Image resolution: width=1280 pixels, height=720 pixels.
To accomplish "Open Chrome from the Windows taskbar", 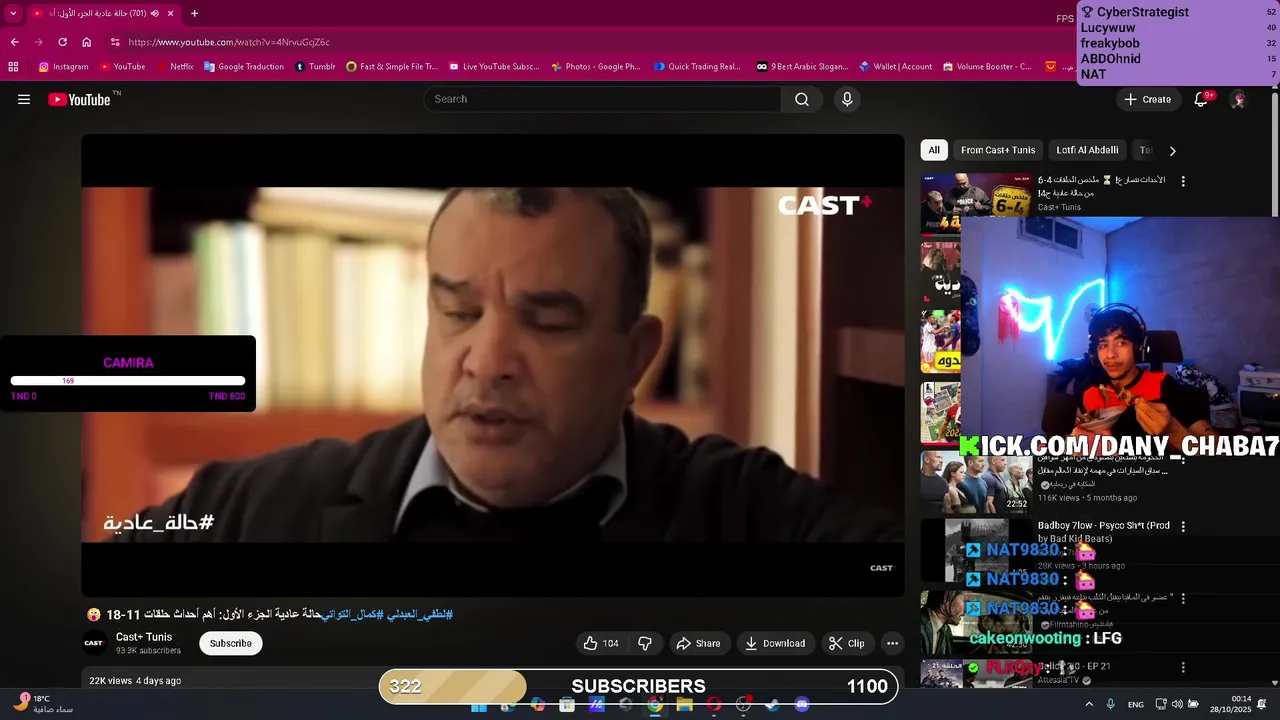I will tap(655, 704).
